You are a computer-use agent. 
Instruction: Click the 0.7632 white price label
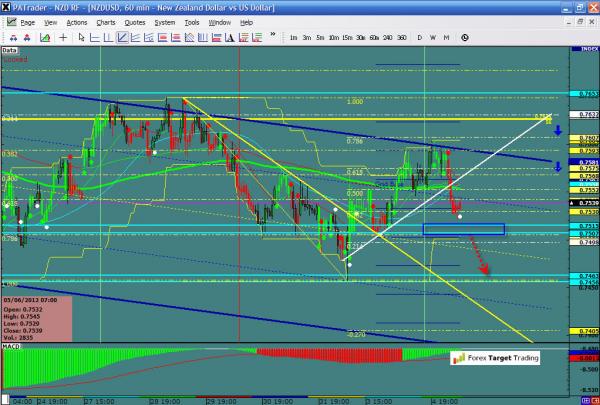pos(585,114)
